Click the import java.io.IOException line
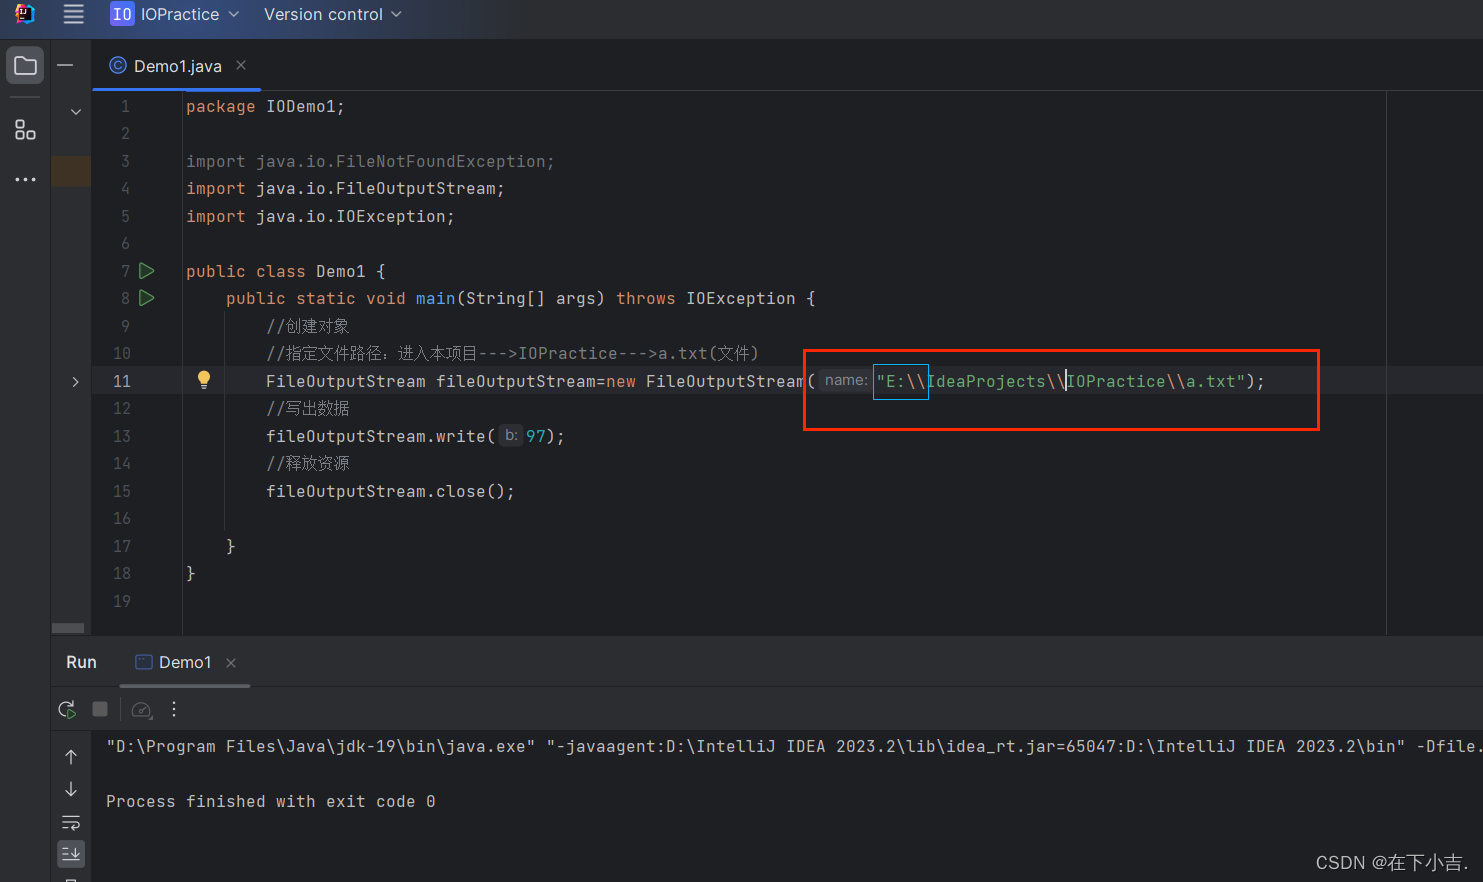The width and height of the screenshot is (1483, 882). pyautogui.click(x=320, y=216)
